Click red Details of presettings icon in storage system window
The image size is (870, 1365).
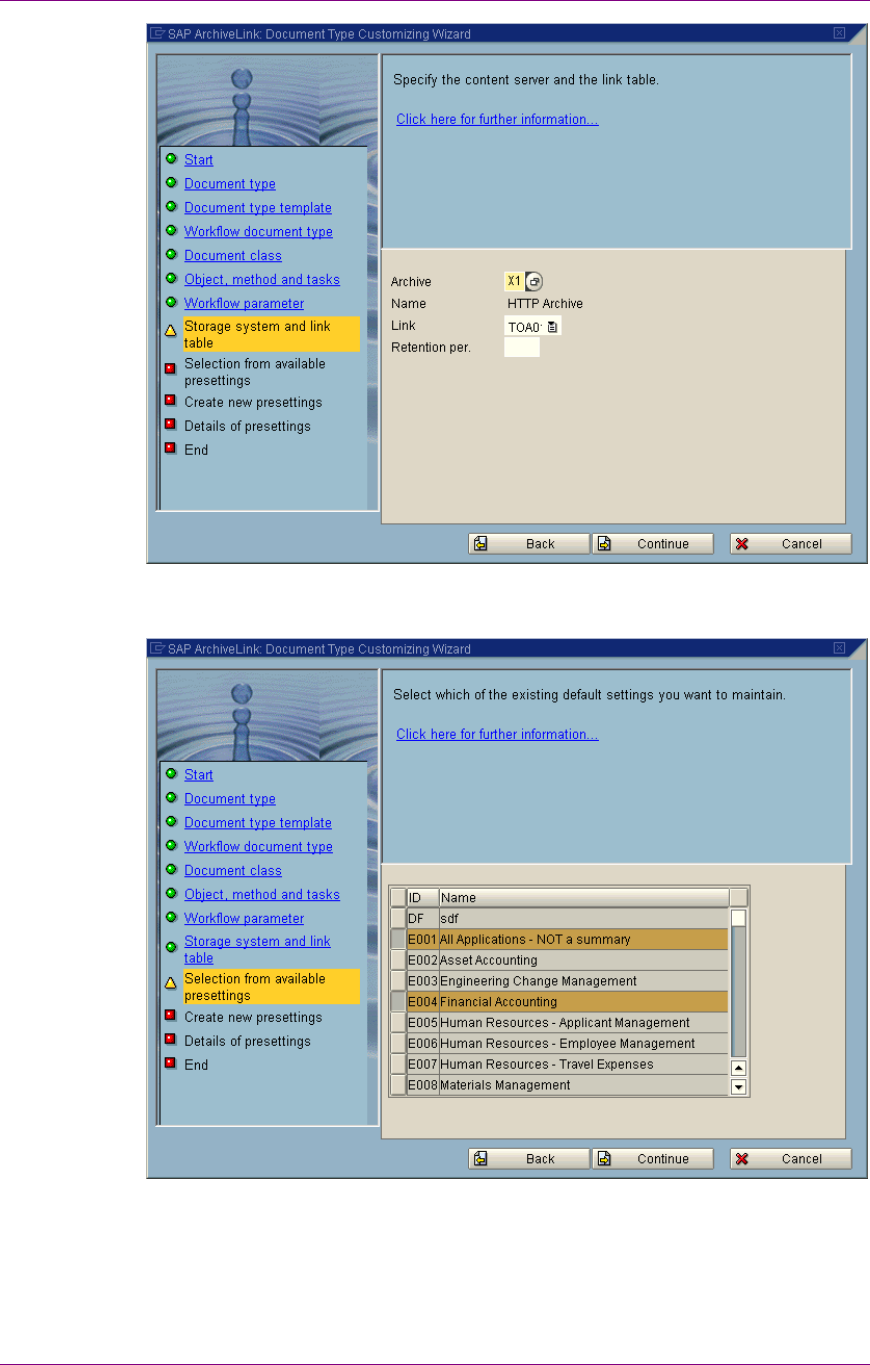(171, 425)
